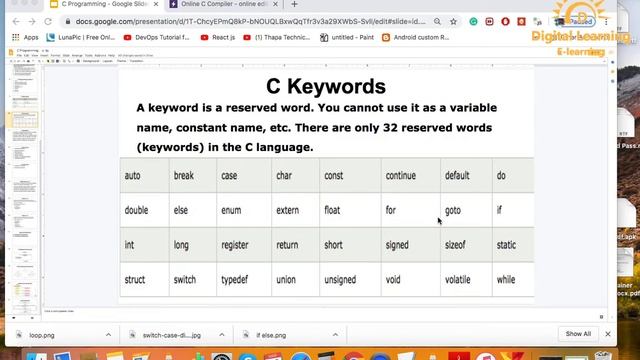
Task: Click the 'break' table cell
Action: [193, 176]
